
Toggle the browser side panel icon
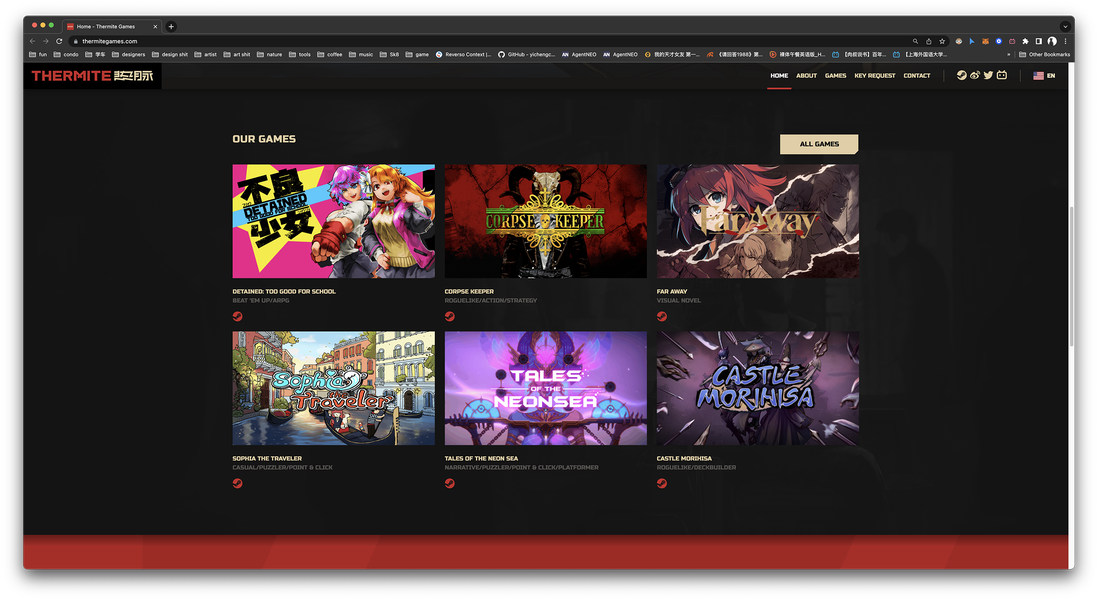[1038, 41]
